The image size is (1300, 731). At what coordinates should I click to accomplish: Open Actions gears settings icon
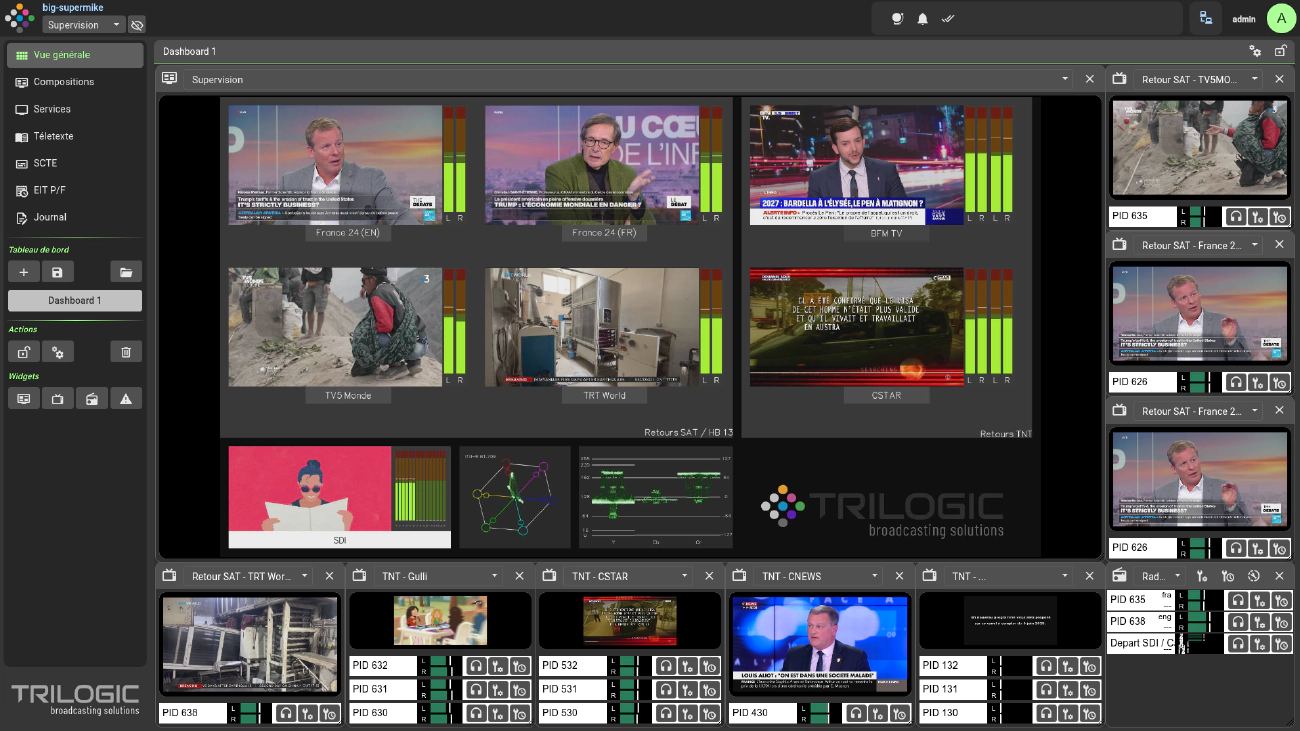point(57,352)
